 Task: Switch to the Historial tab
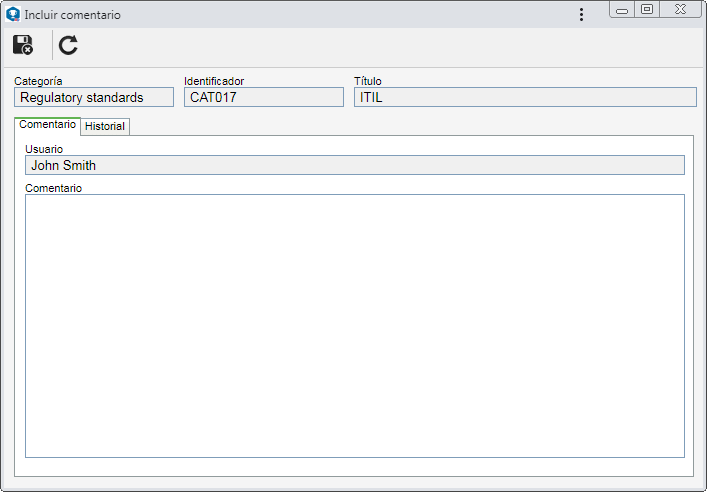[105, 126]
